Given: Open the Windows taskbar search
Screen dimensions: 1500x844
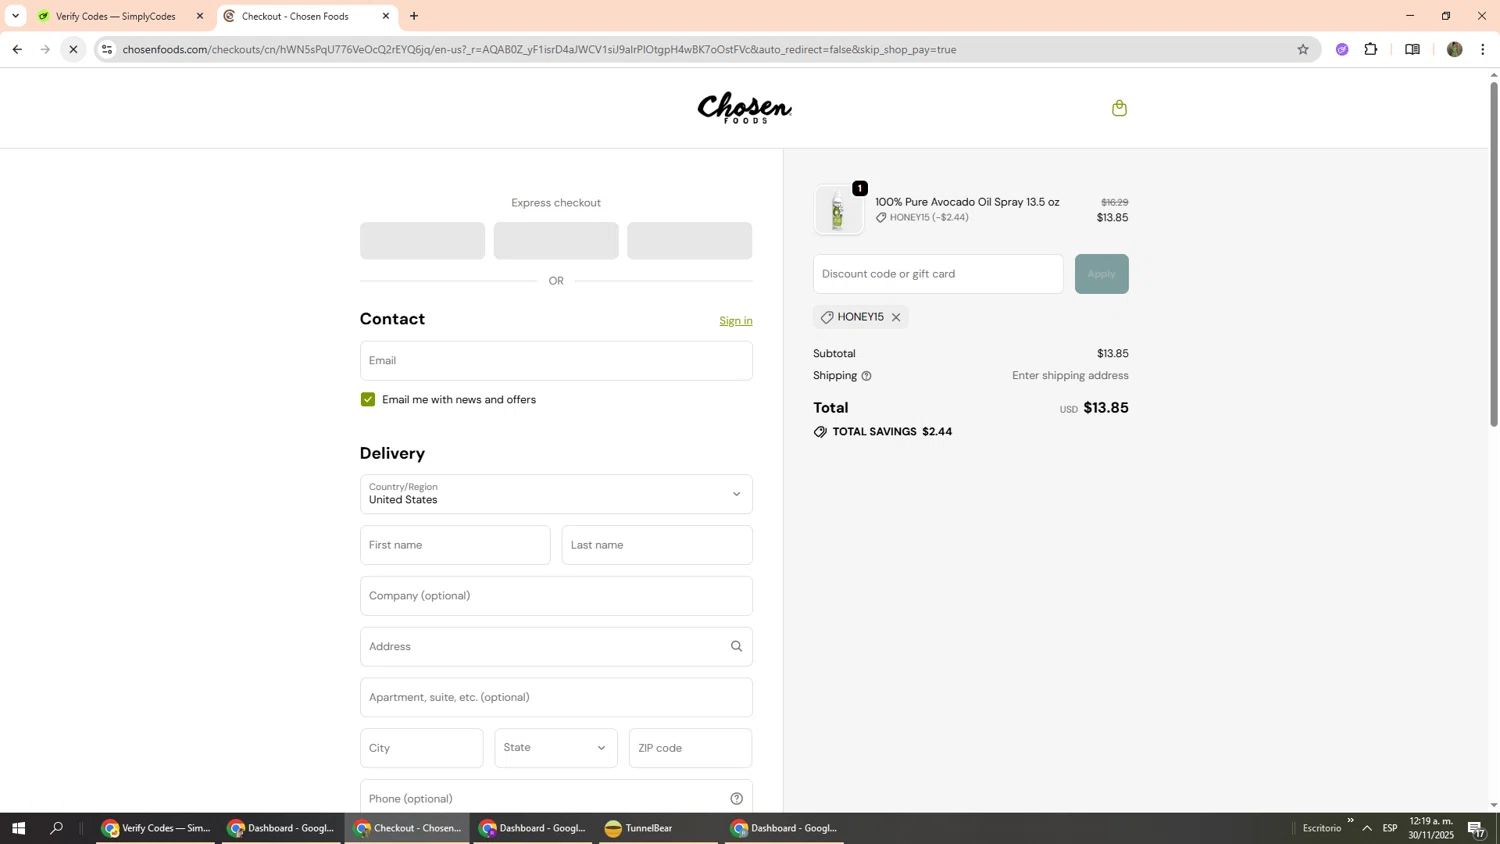Looking at the screenshot, I should point(57,828).
